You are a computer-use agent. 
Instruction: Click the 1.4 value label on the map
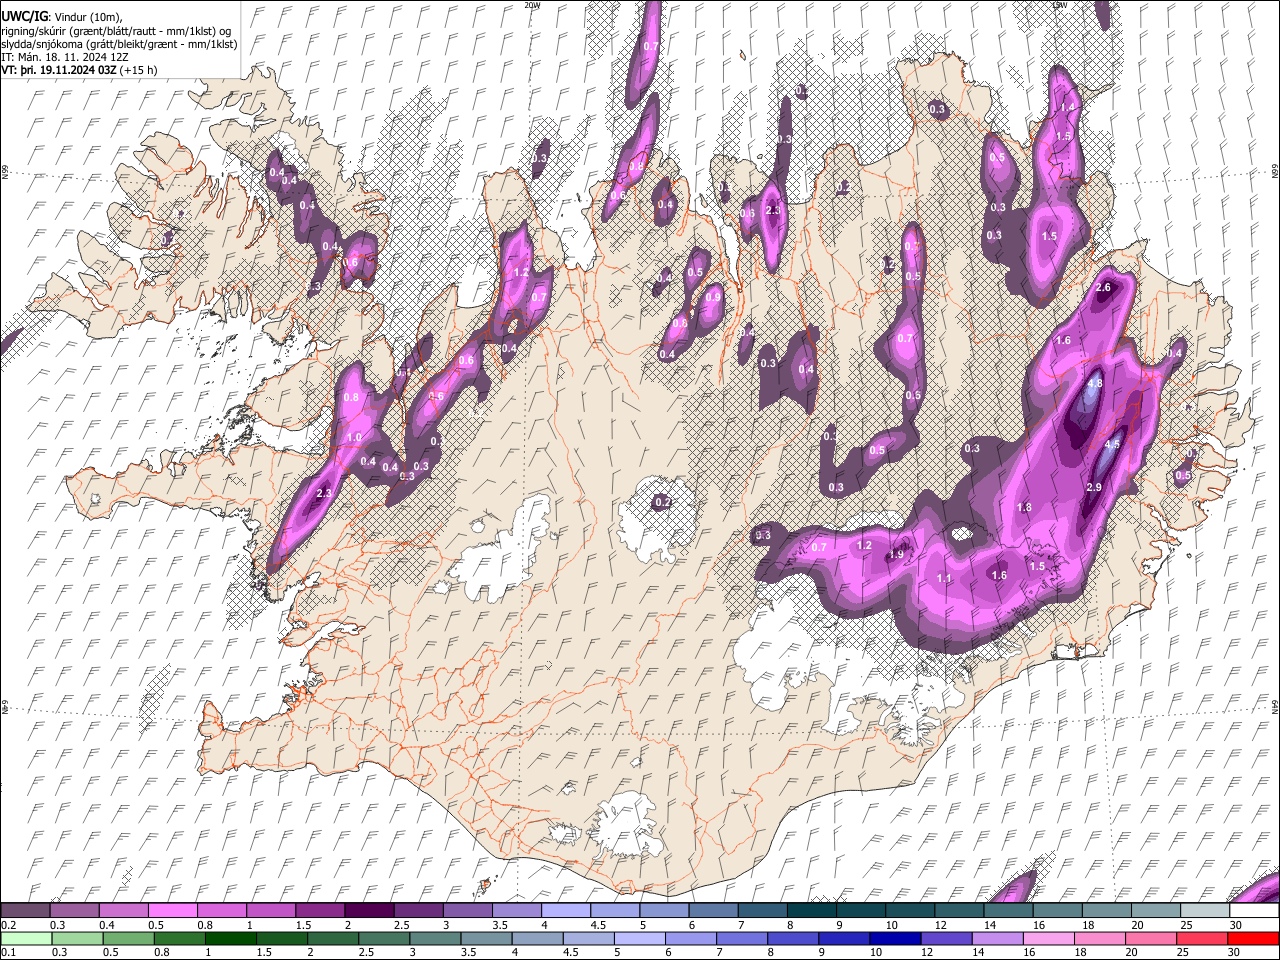click(1067, 108)
